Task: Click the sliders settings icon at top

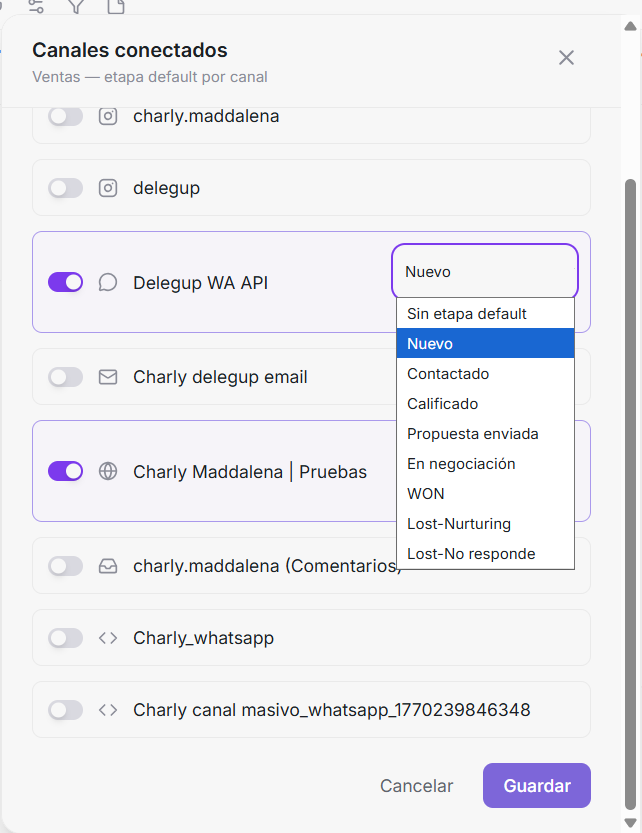Action: click(x=36, y=6)
